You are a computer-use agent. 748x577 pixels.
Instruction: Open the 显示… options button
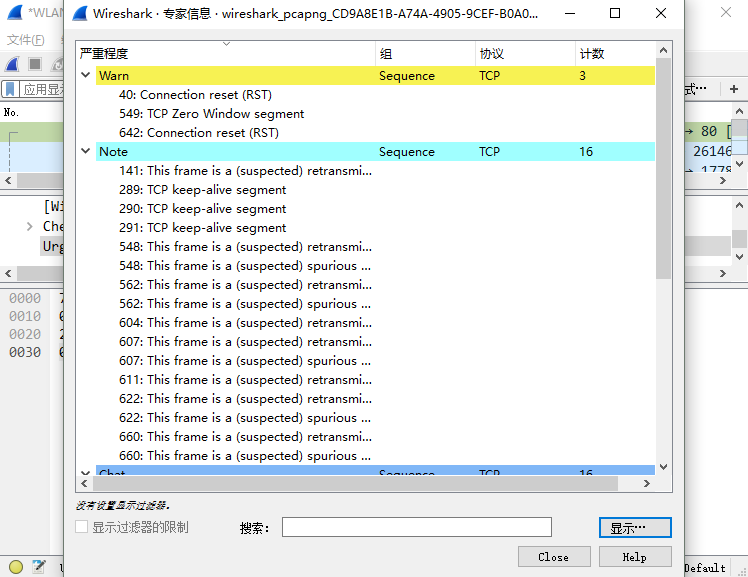click(x=635, y=527)
